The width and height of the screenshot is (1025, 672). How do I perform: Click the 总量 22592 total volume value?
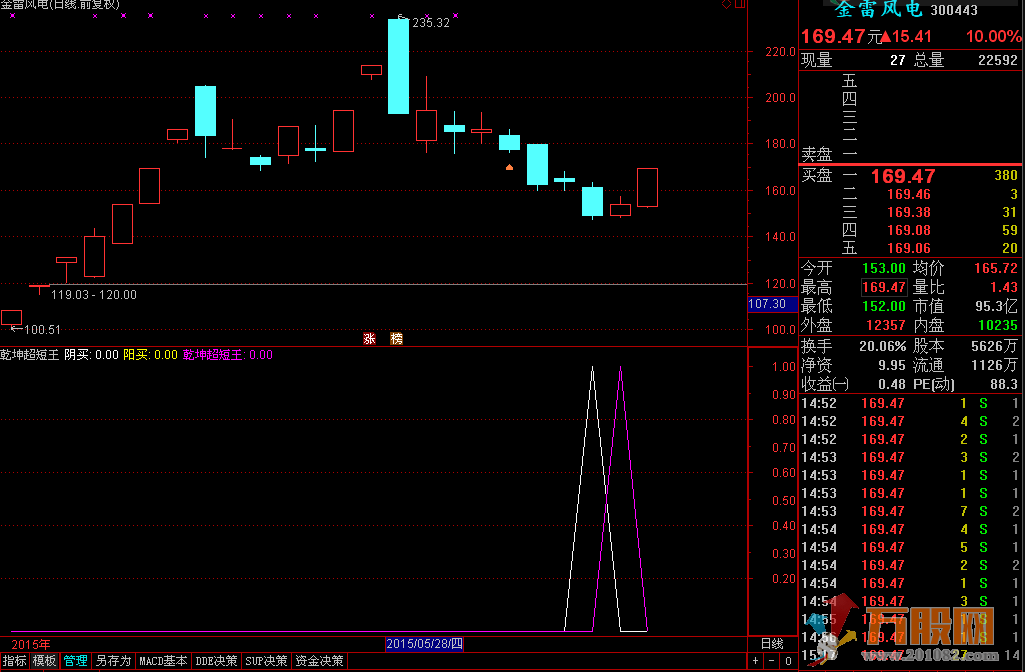click(x=998, y=60)
